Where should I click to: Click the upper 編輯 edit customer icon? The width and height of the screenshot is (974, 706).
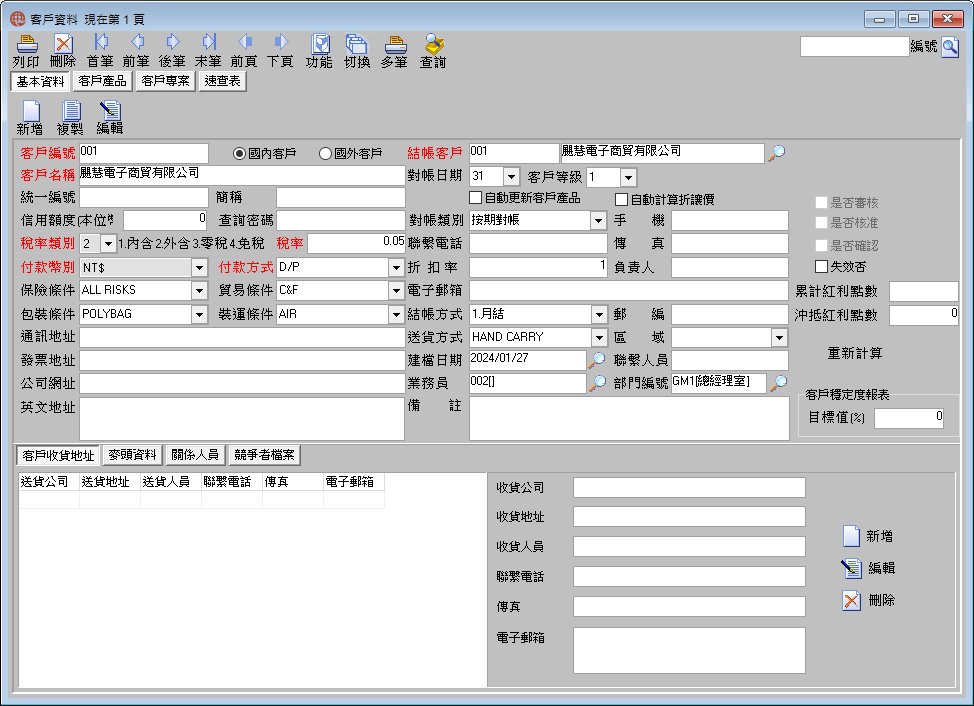(x=110, y=118)
